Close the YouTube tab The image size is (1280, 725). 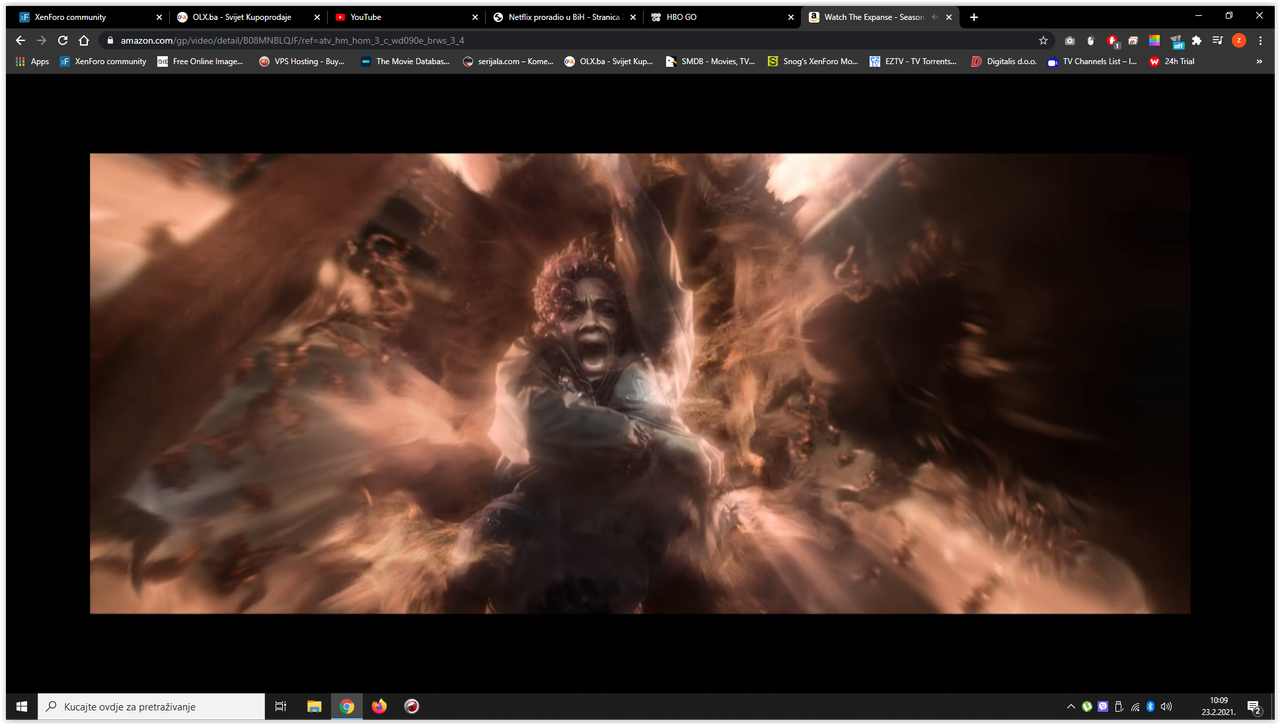[475, 17]
